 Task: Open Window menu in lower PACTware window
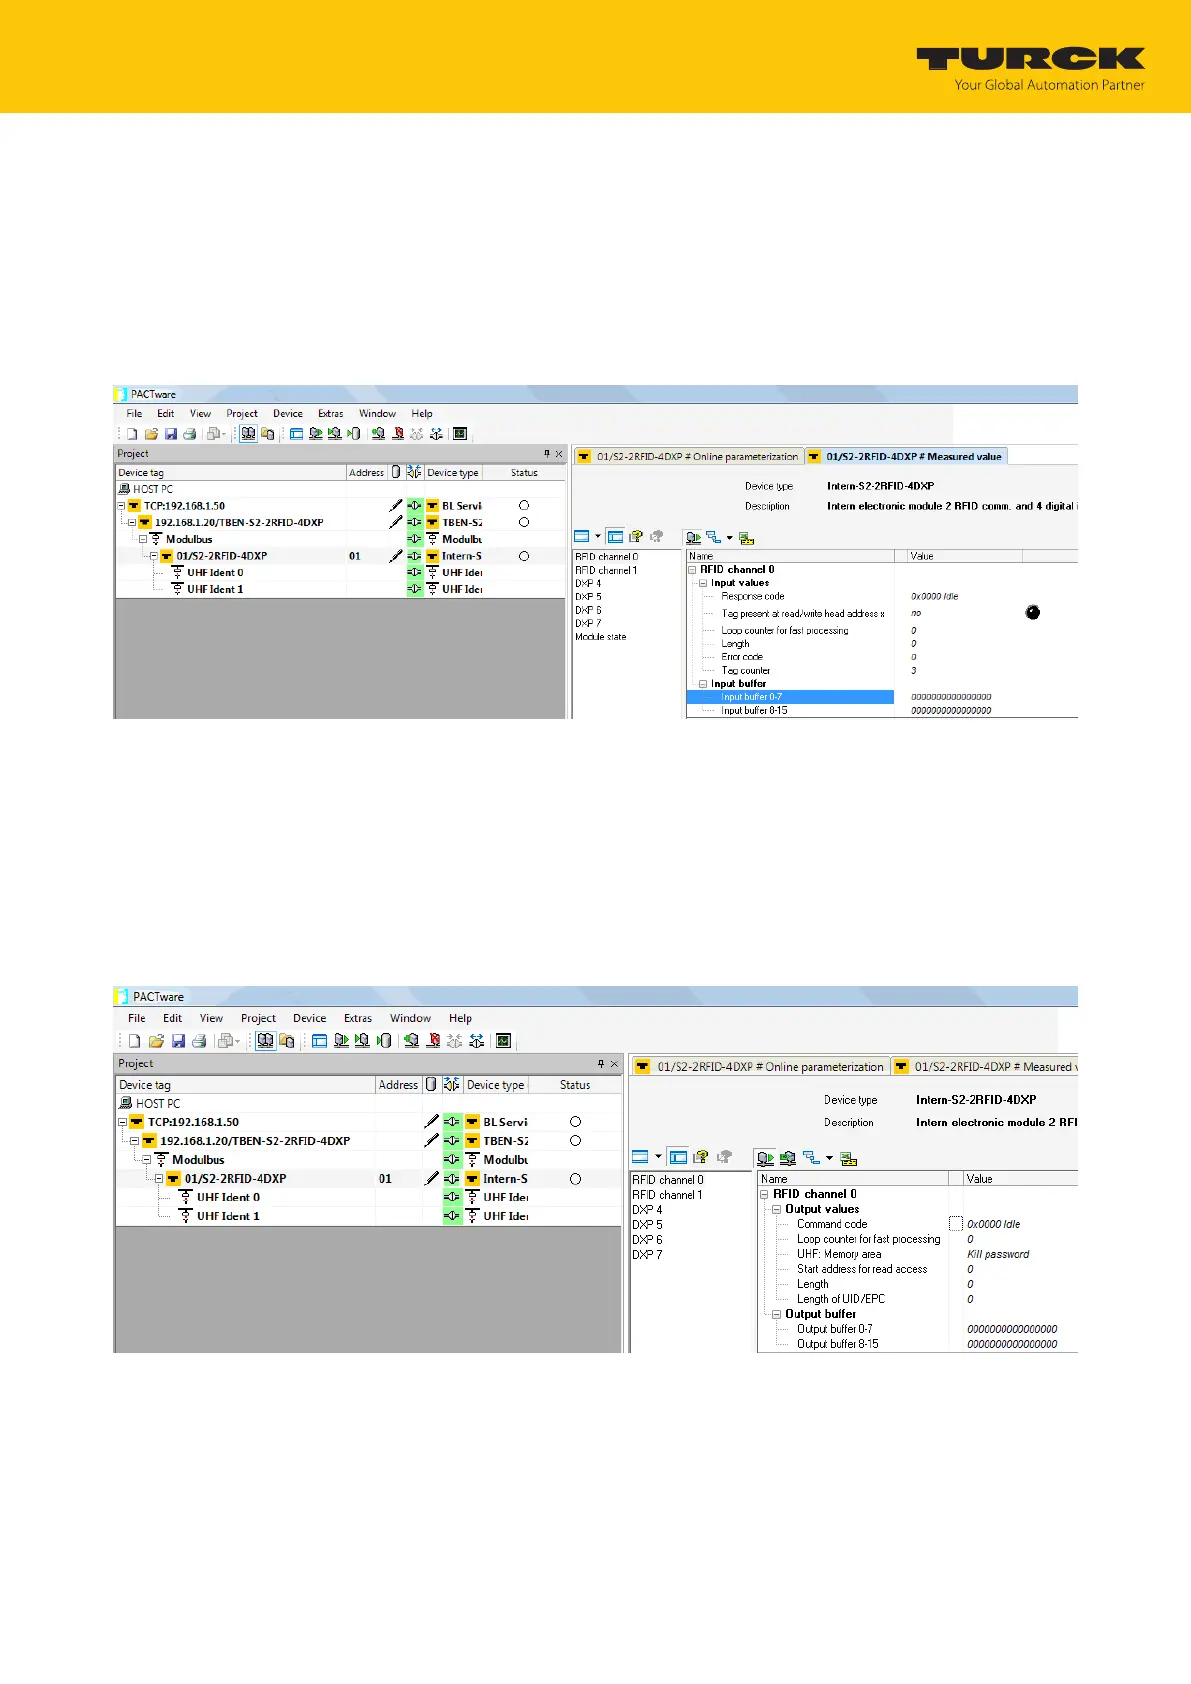[x=410, y=1018]
